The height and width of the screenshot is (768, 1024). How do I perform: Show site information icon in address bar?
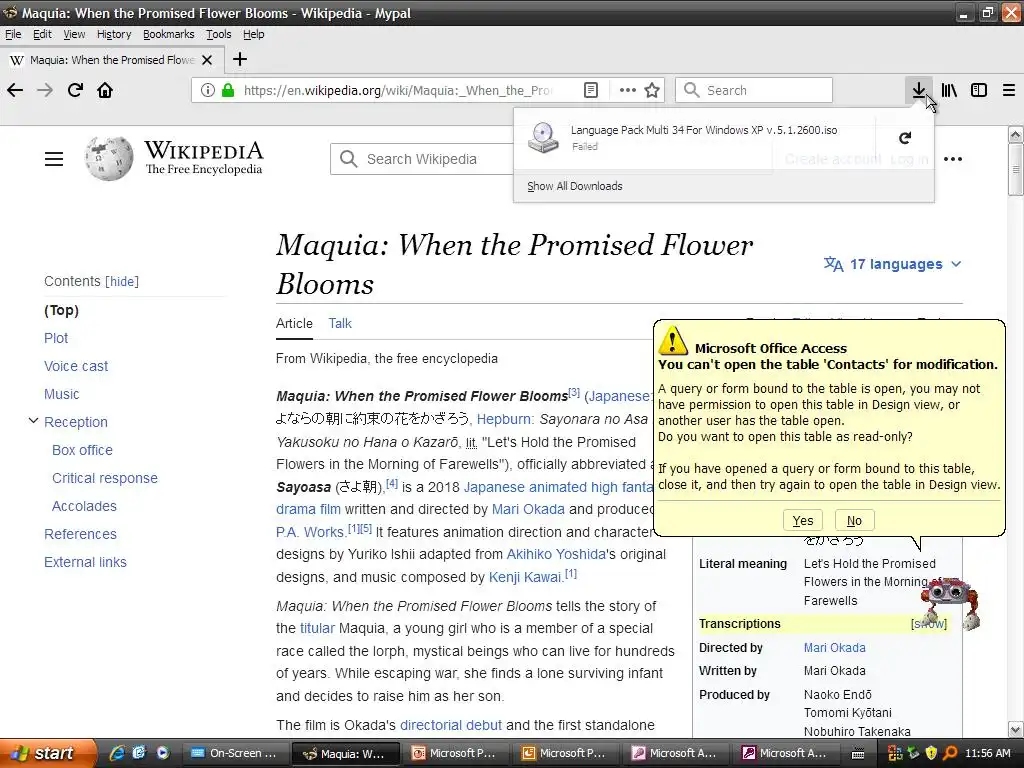tap(208, 90)
